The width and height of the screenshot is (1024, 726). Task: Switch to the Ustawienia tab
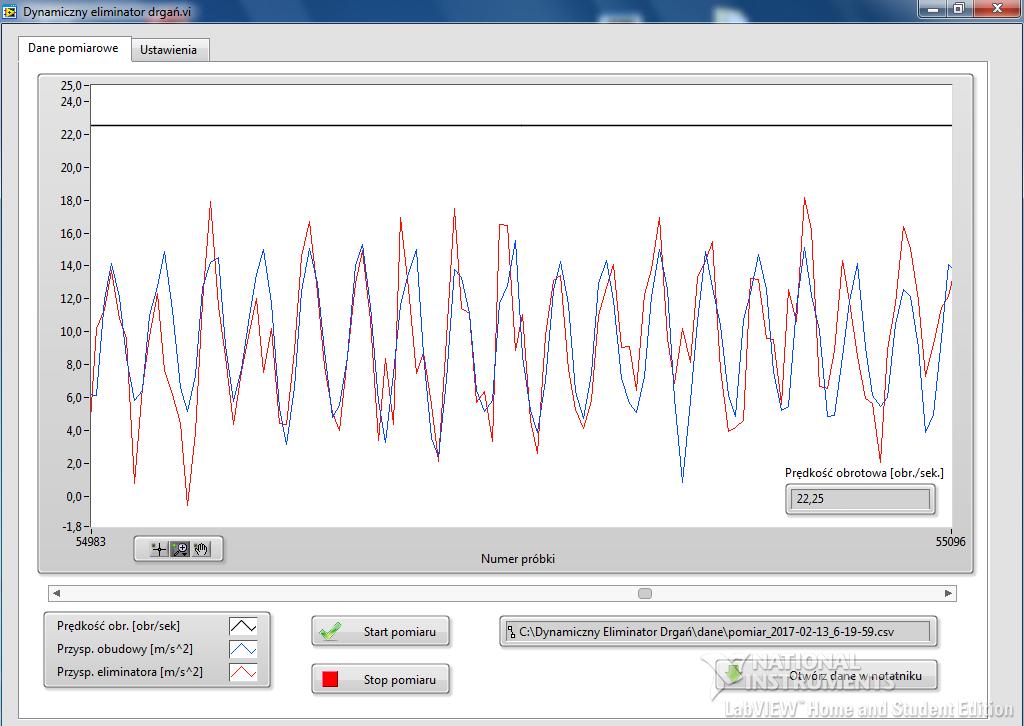pos(168,50)
